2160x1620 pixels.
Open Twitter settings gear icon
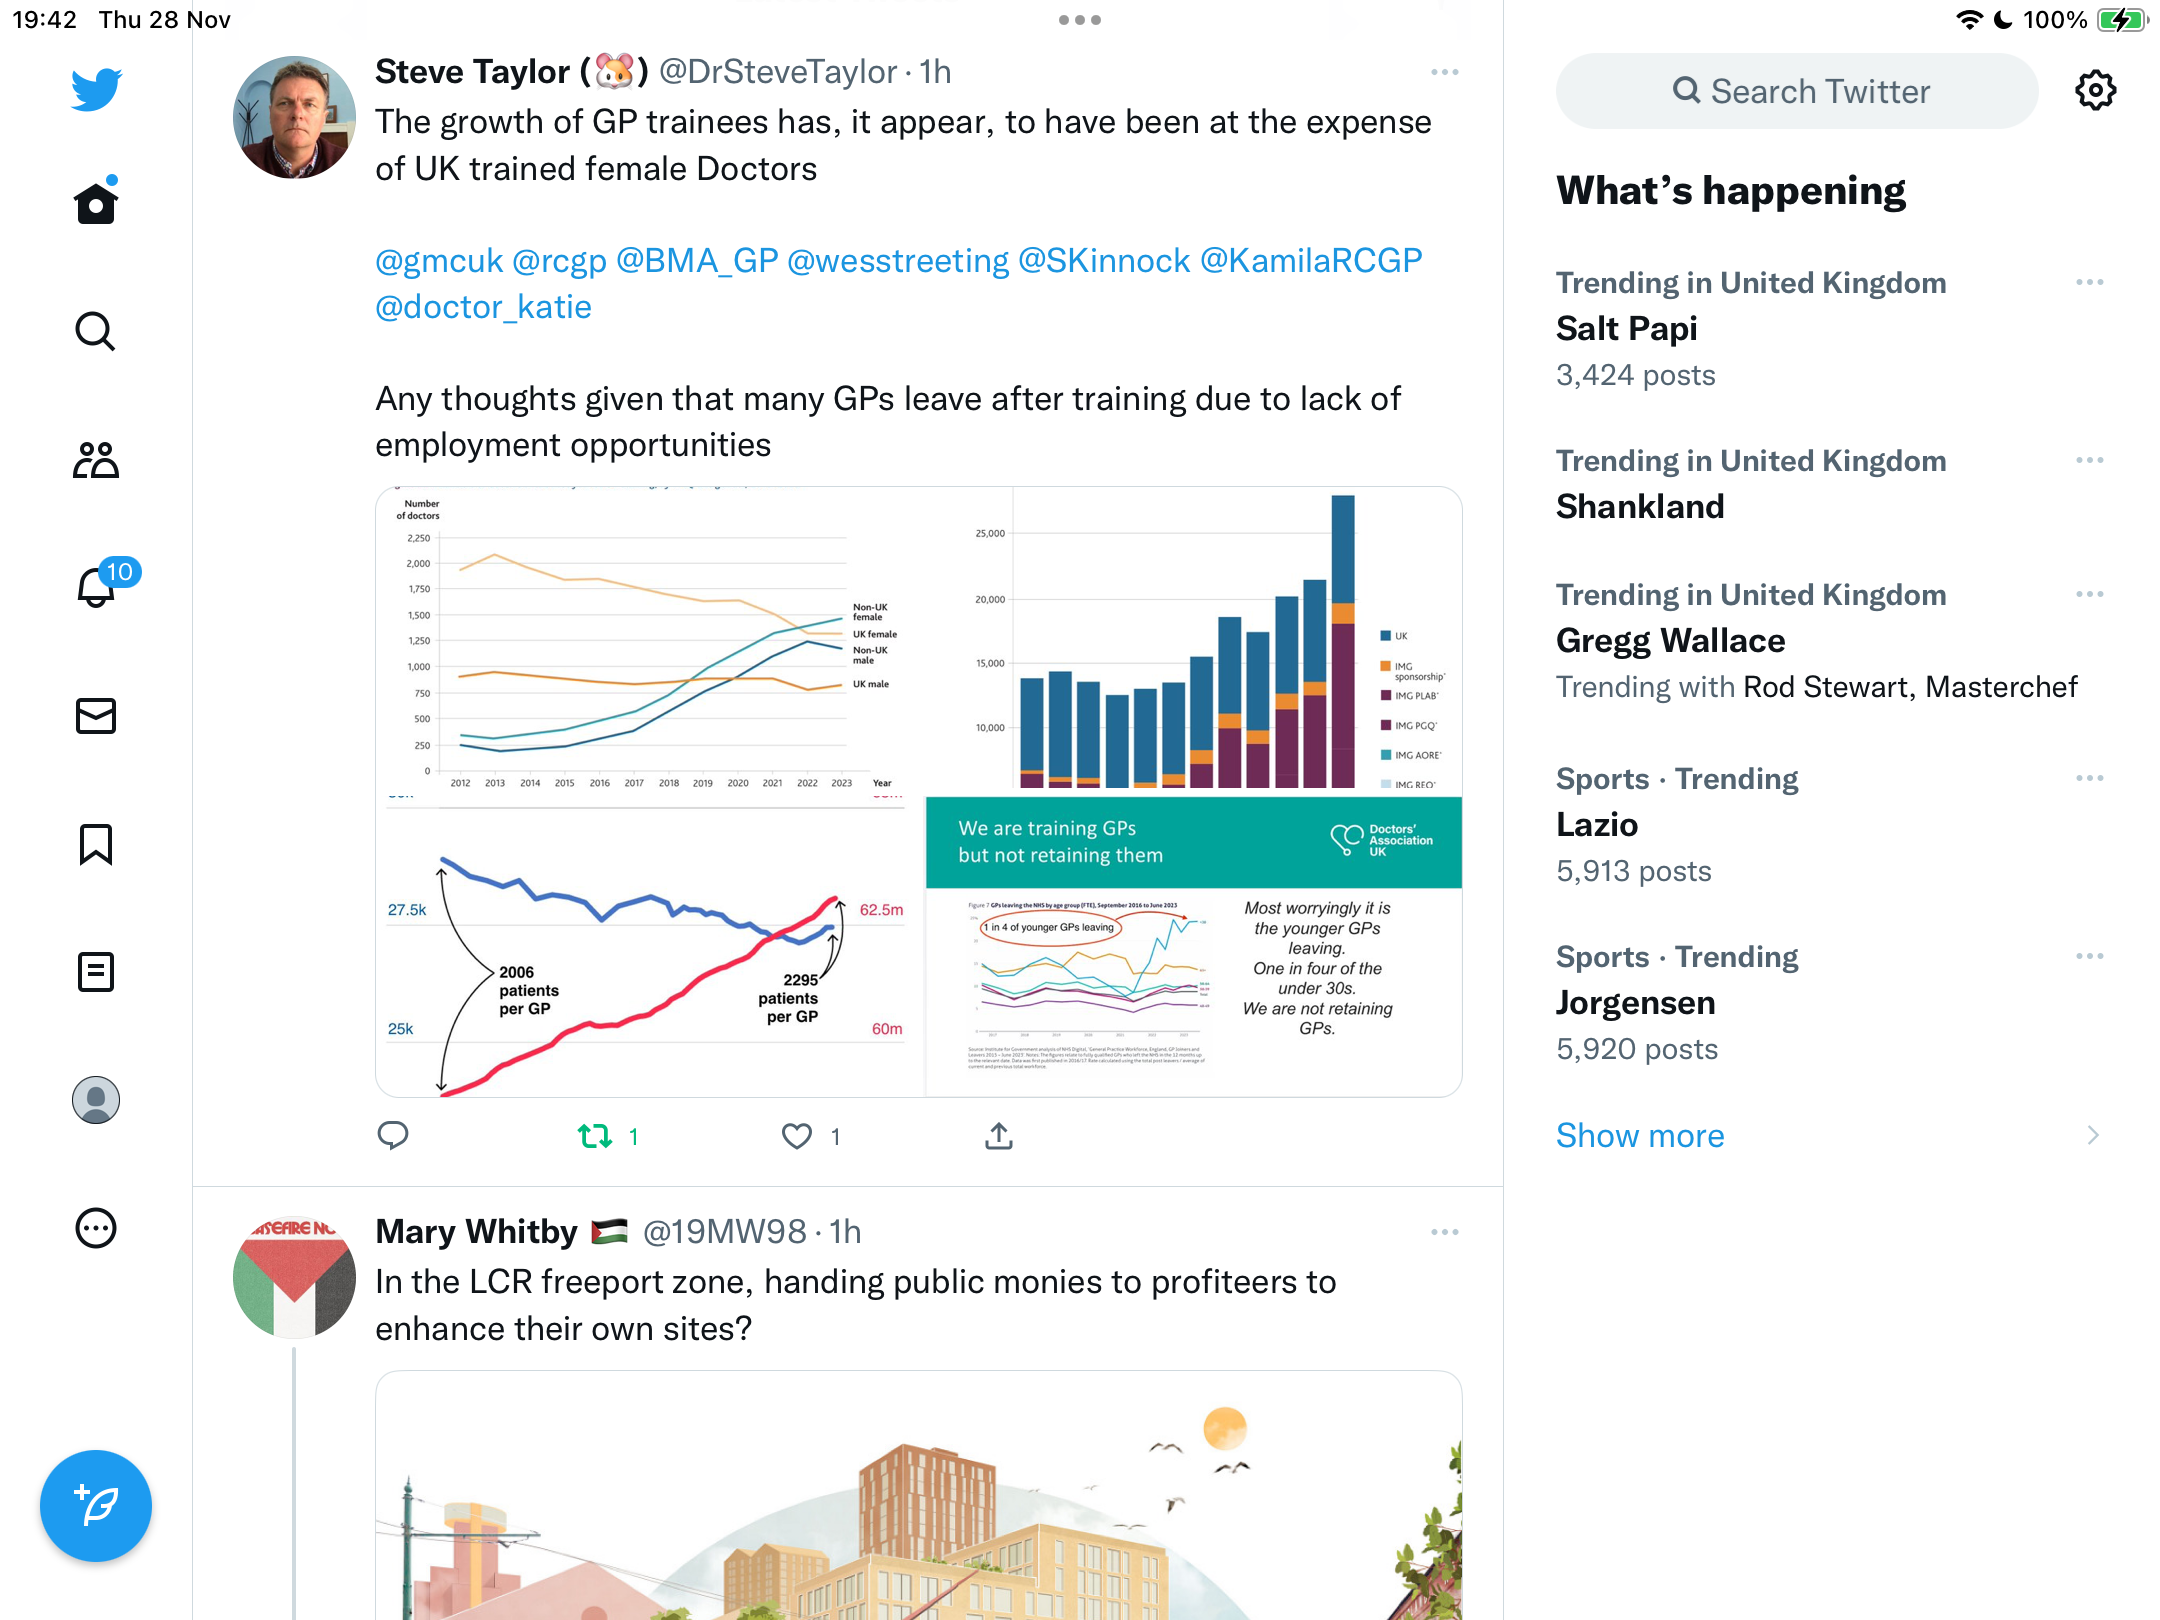pyautogui.click(x=2095, y=91)
